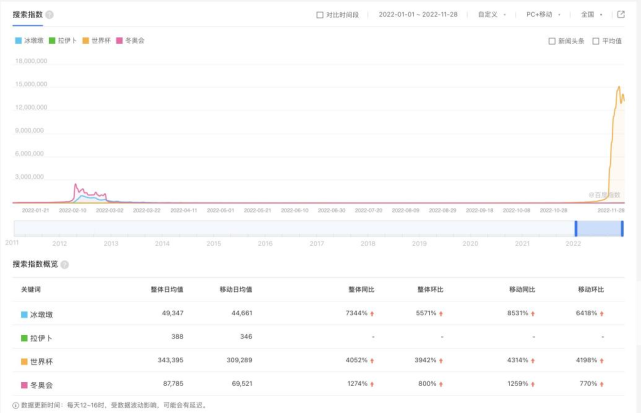Tick the 平均值 checkbox
Image resolution: width=641 pixels, height=413 pixels.
click(596, 41)
